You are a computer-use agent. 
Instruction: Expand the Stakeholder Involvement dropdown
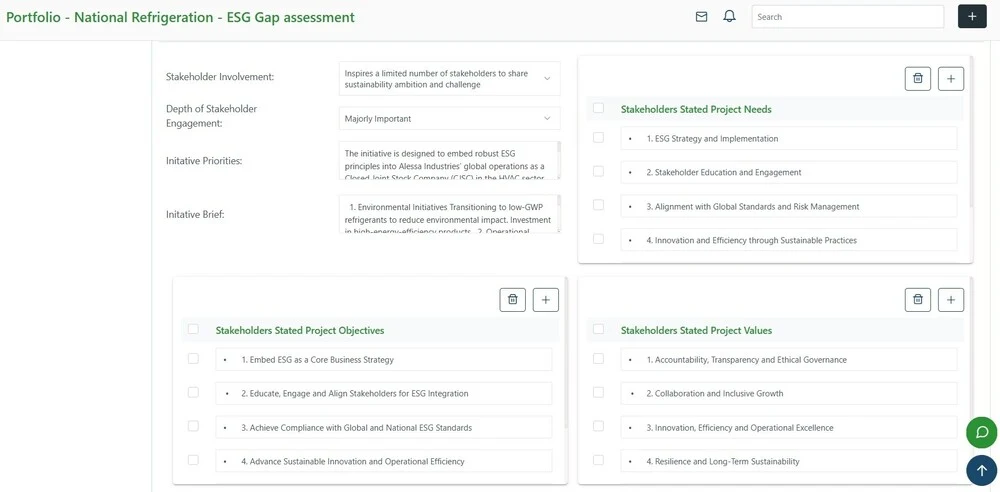pos(449,78)
